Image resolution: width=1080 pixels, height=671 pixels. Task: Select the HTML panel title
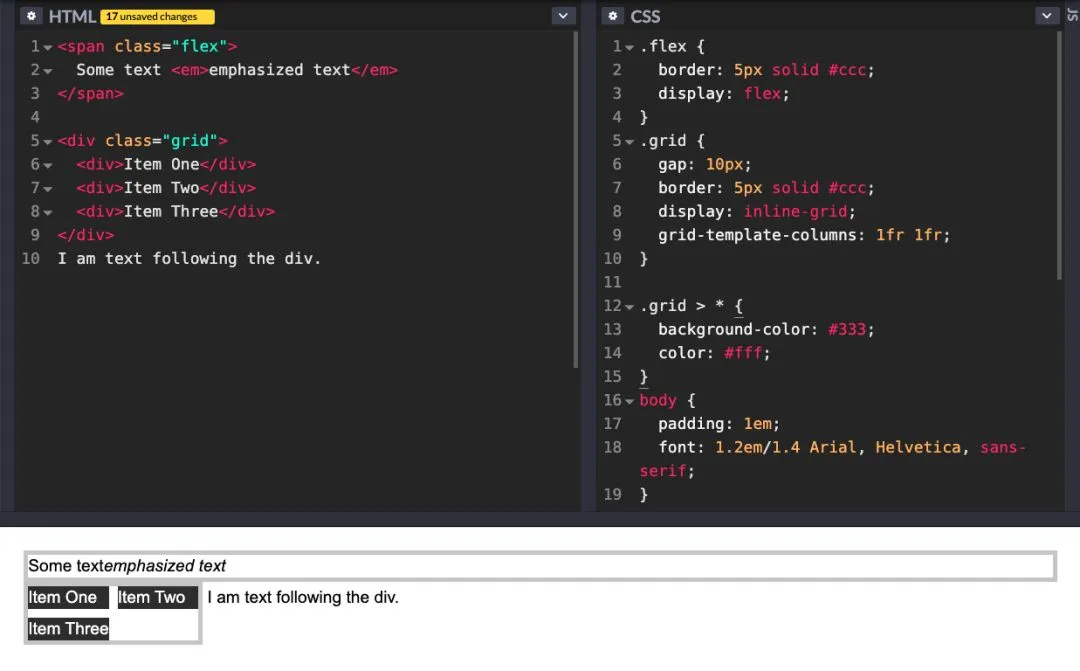click(74, 16)
